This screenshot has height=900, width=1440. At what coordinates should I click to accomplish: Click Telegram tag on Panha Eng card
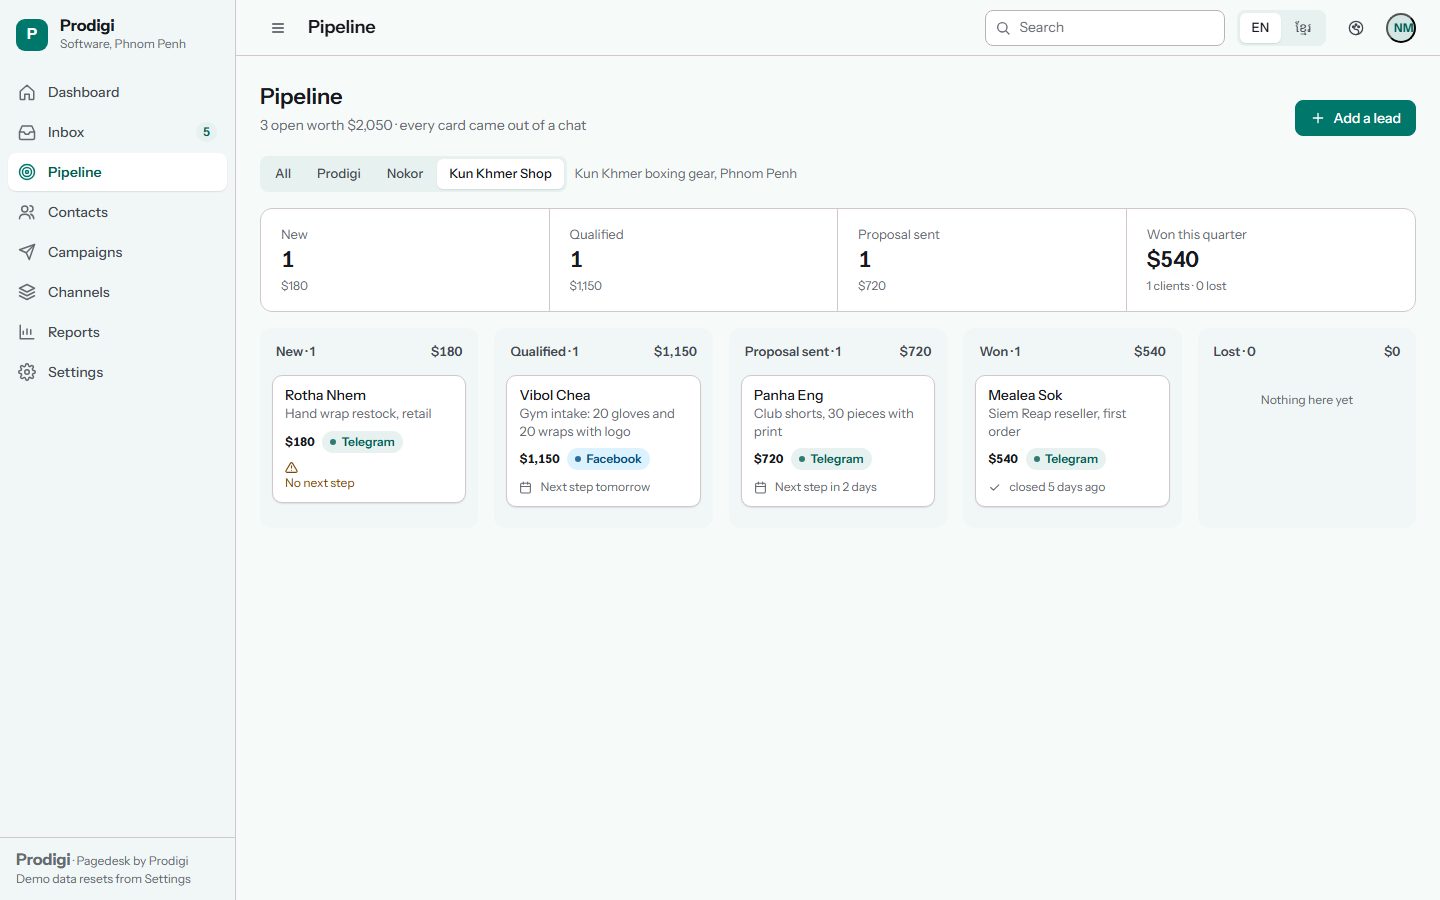[831, 459]
